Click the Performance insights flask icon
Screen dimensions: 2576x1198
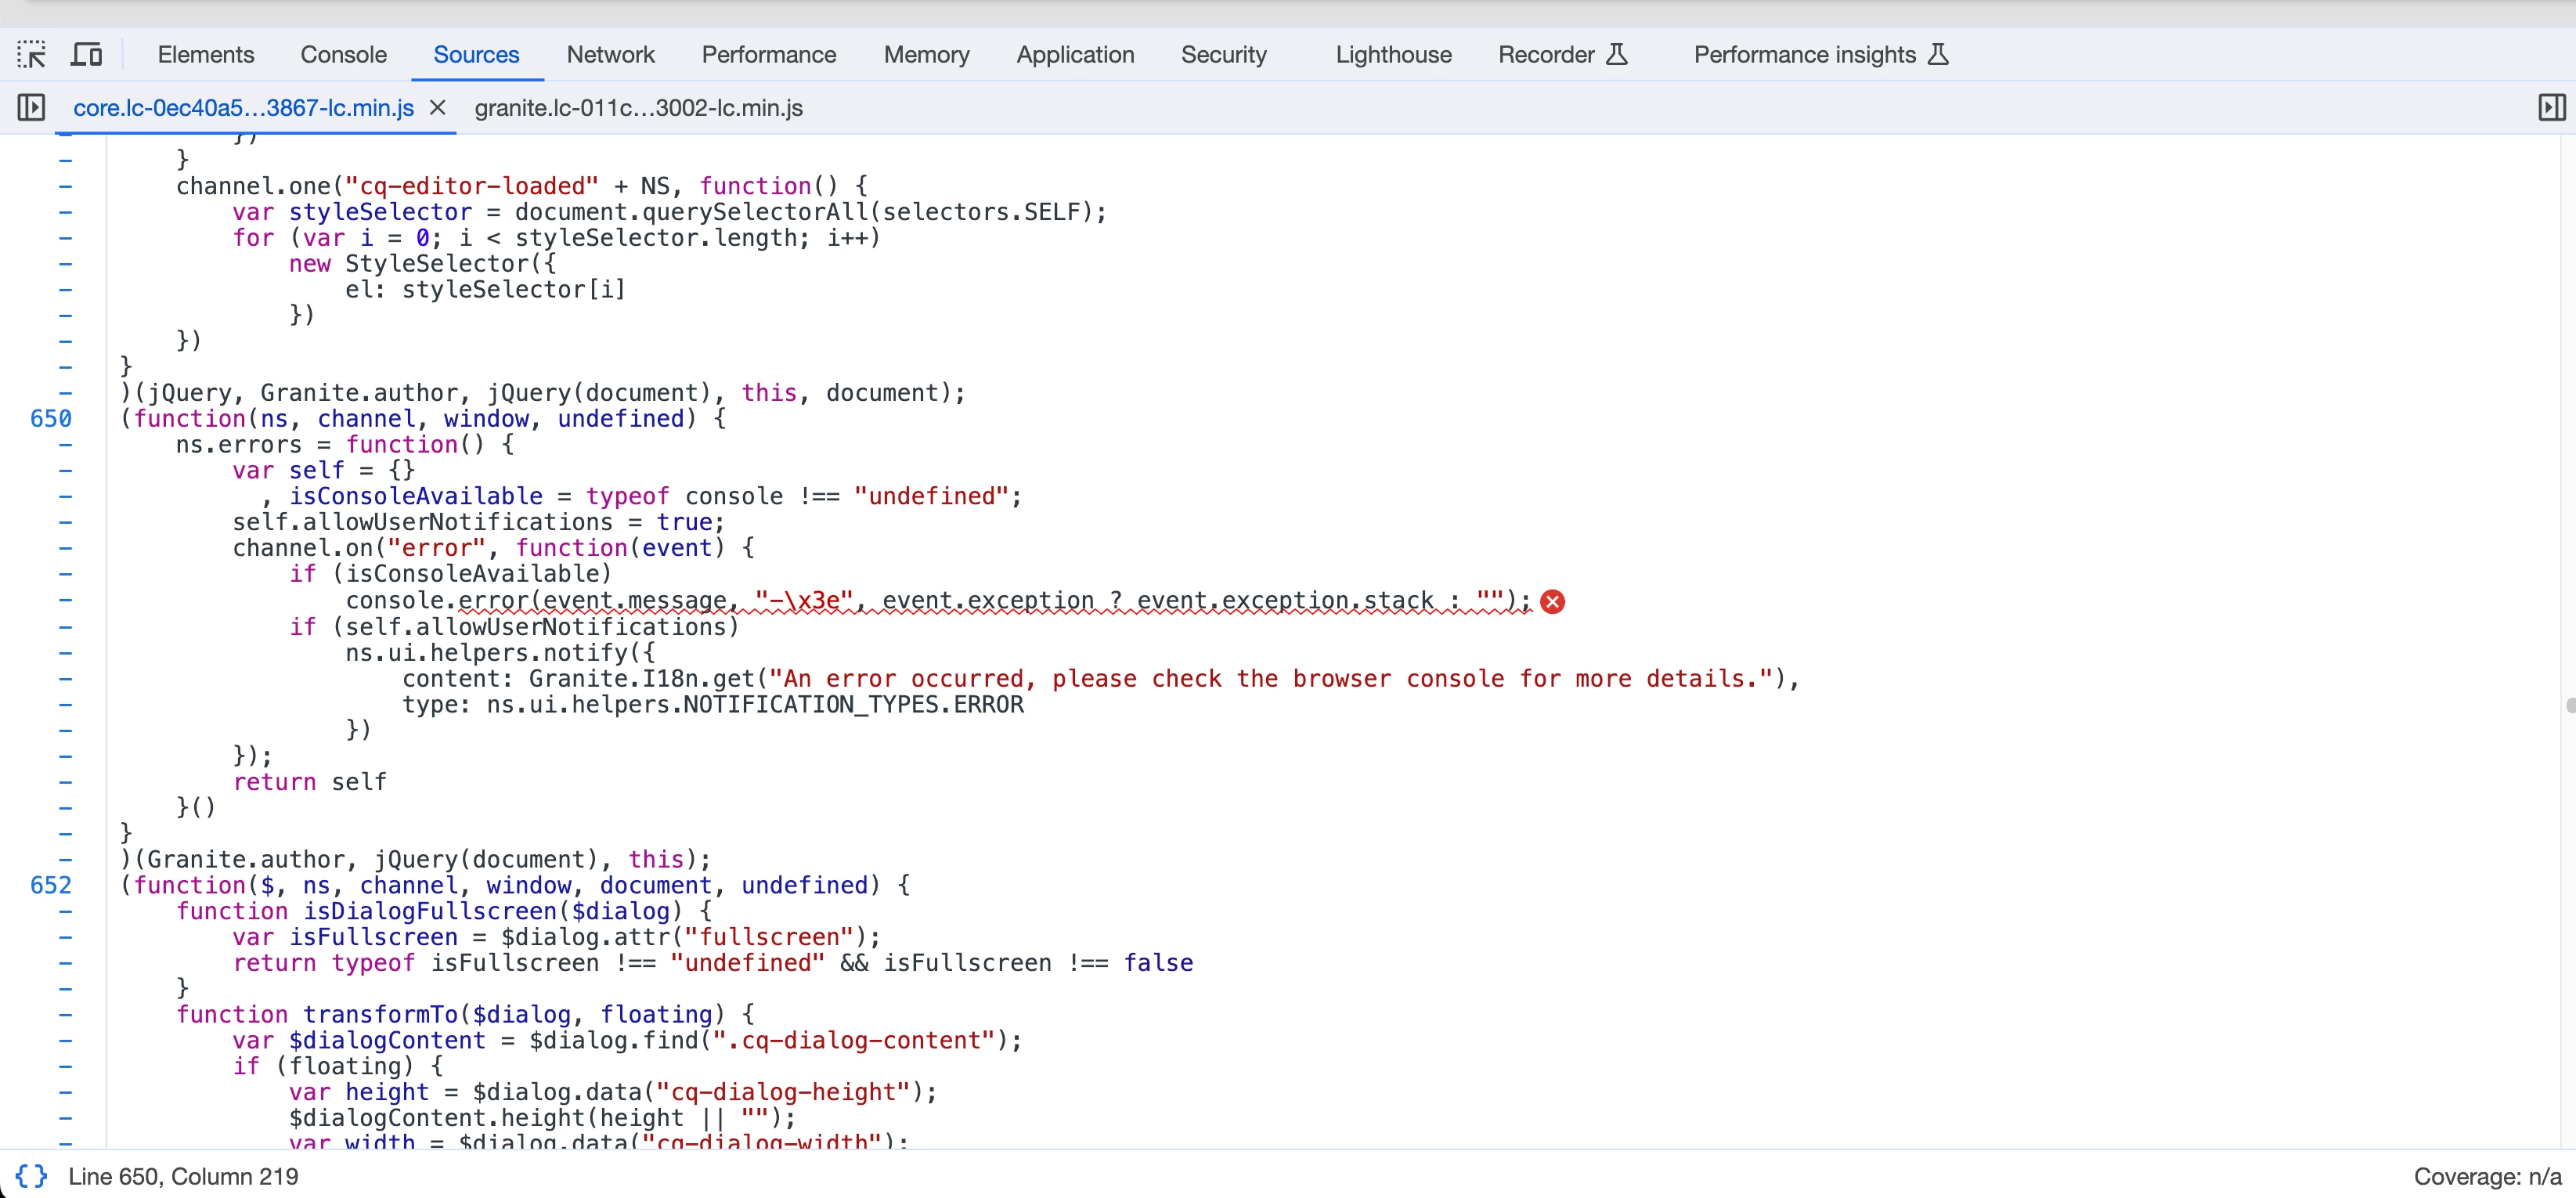point(1938,54)
